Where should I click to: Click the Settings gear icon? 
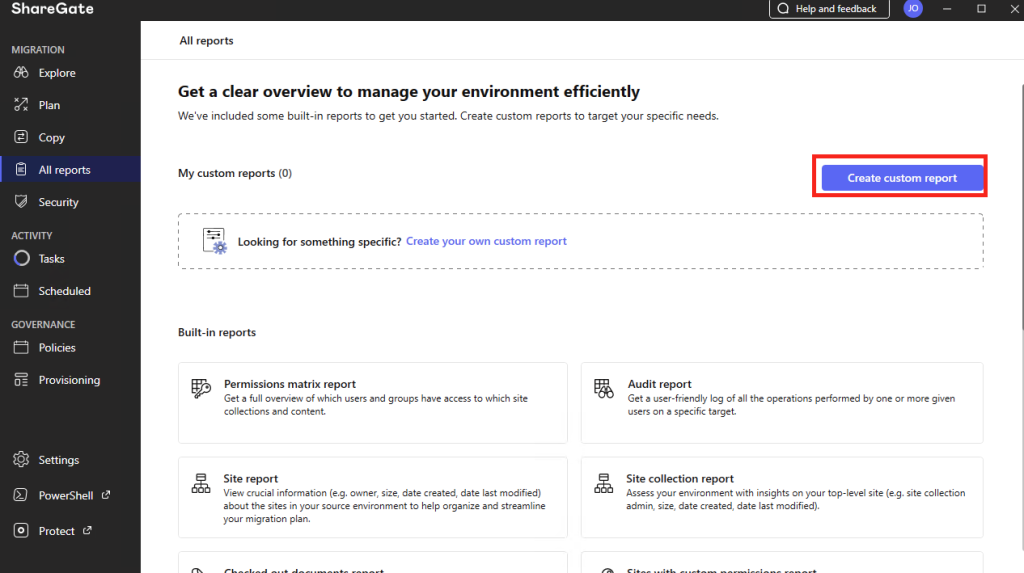click(21, 459)
